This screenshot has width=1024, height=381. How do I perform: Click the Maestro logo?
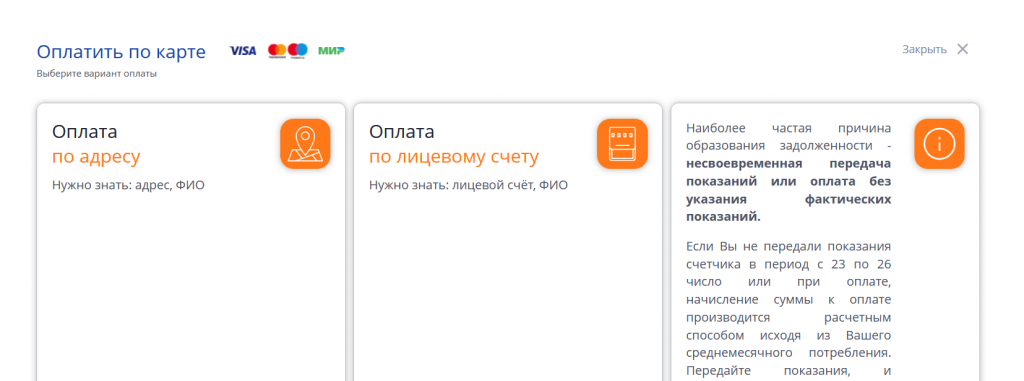click(298, 50)
